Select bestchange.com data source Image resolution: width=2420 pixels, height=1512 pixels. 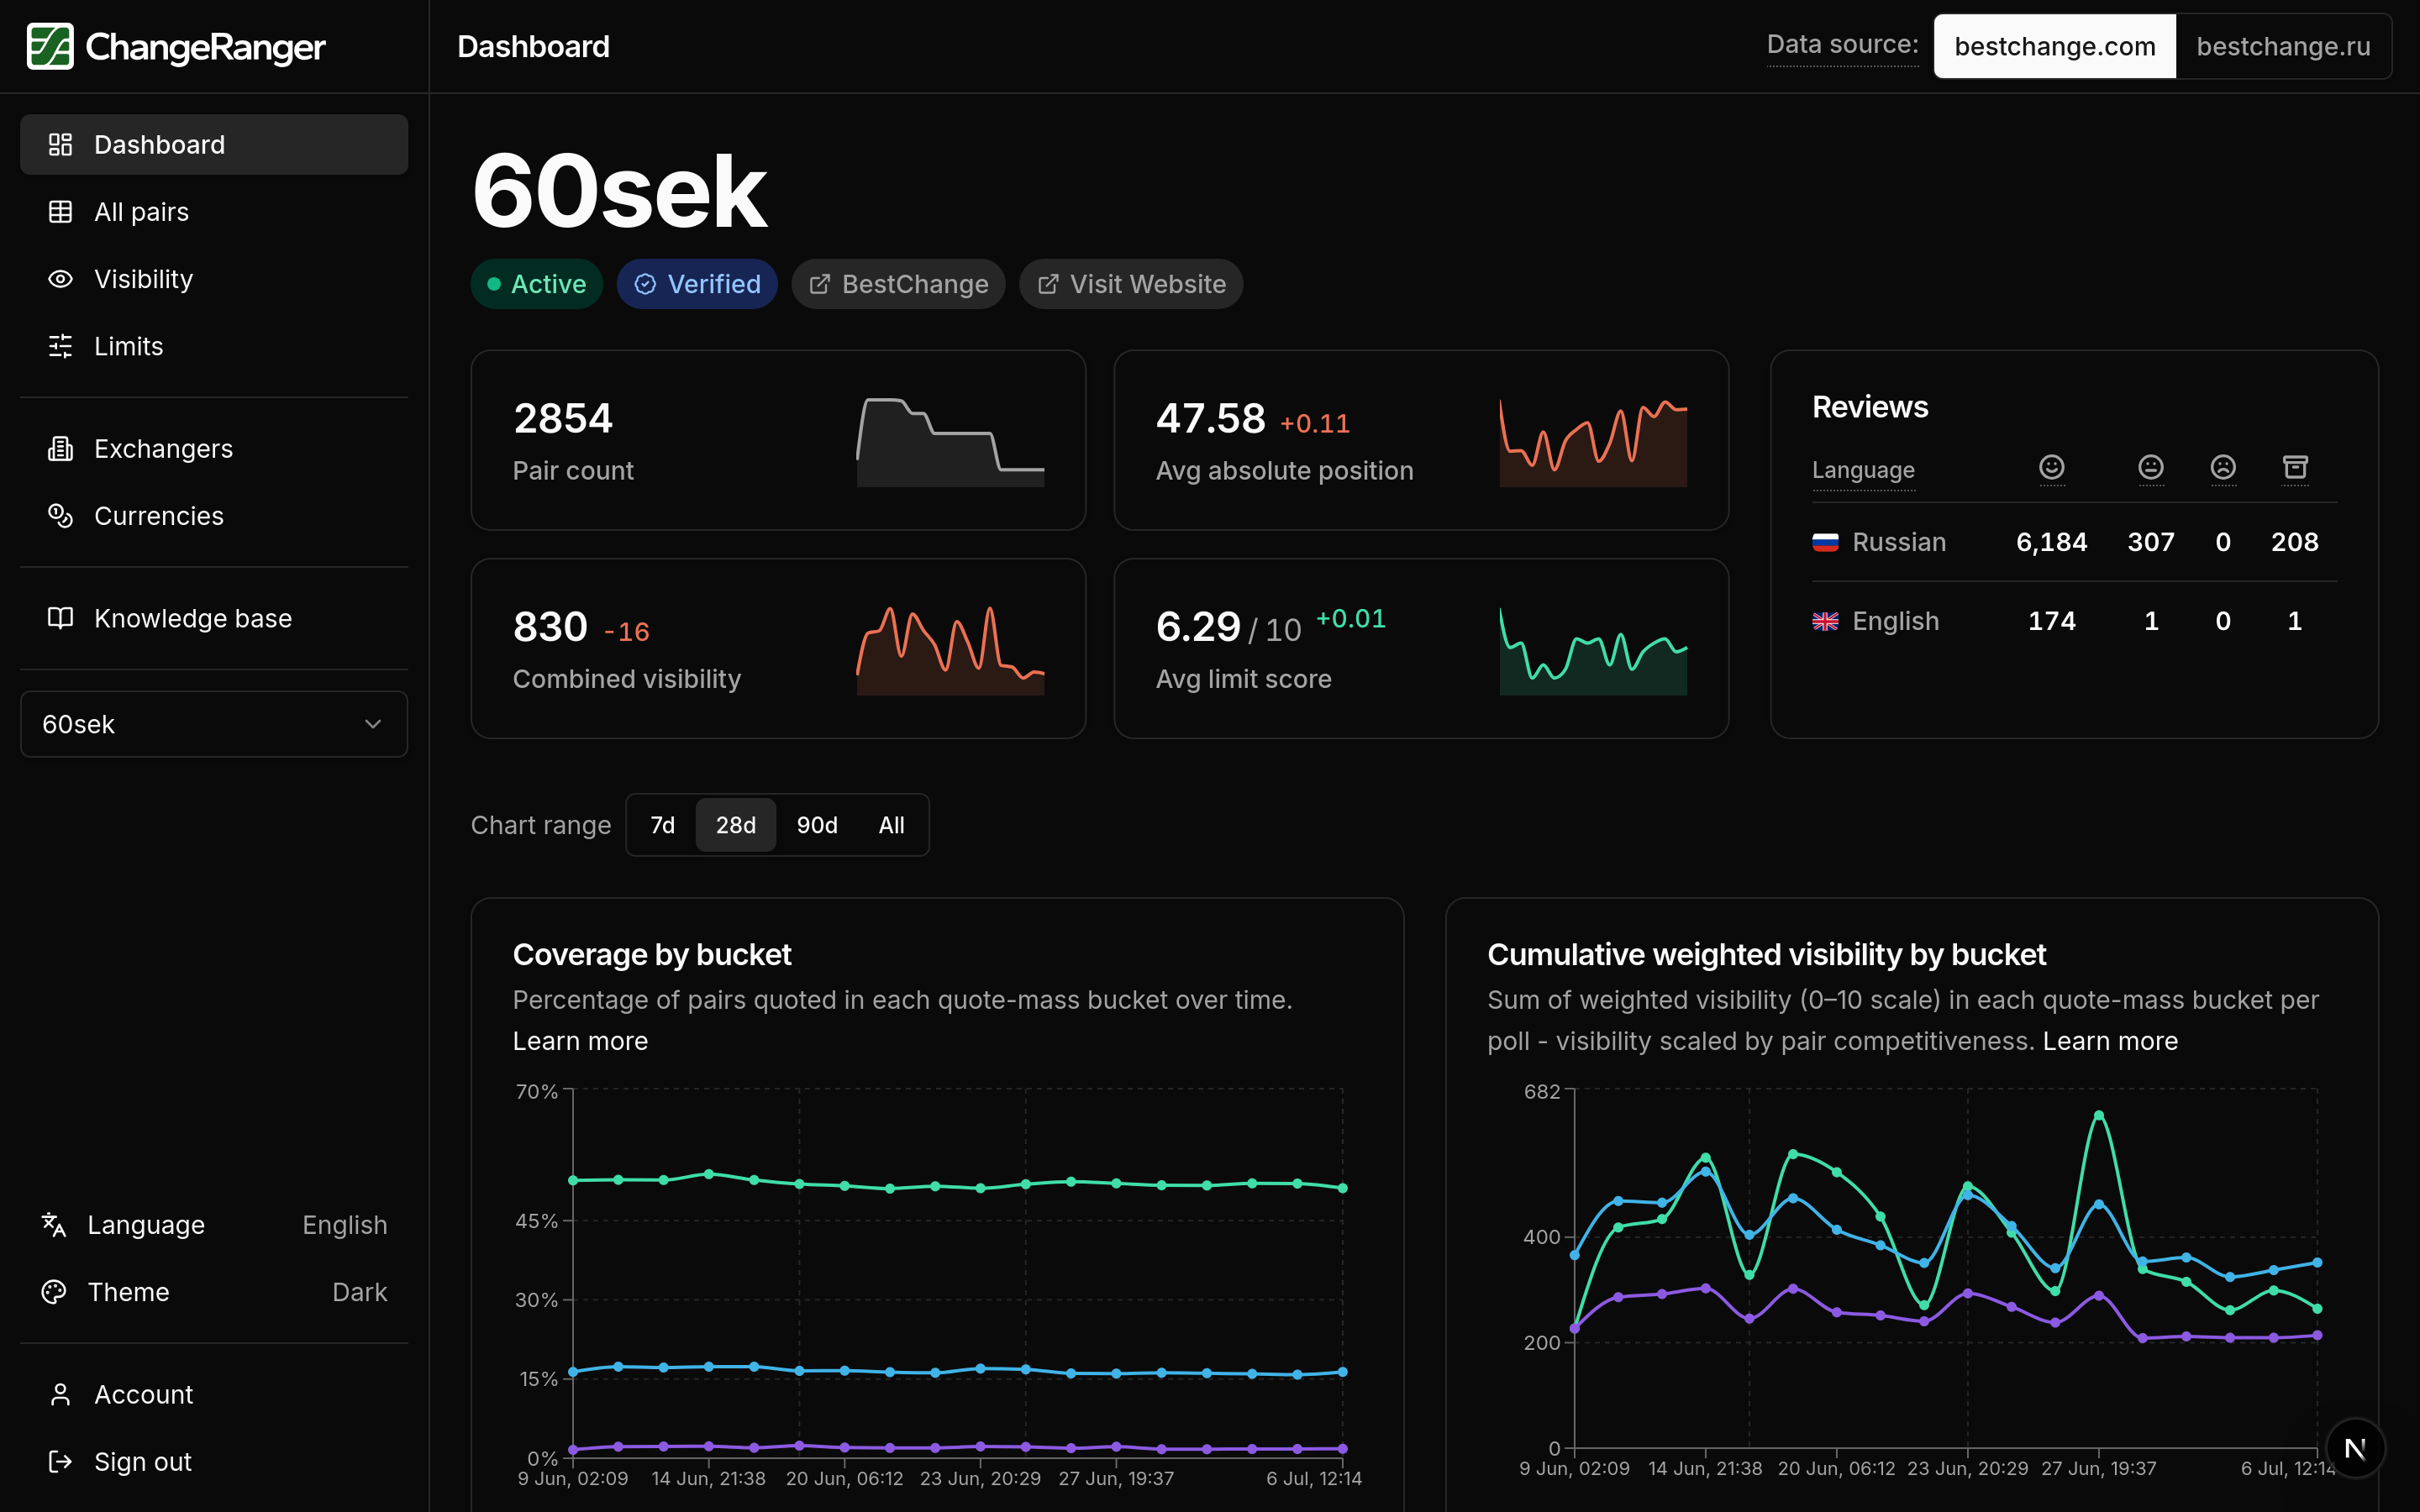click(2054, 46)
